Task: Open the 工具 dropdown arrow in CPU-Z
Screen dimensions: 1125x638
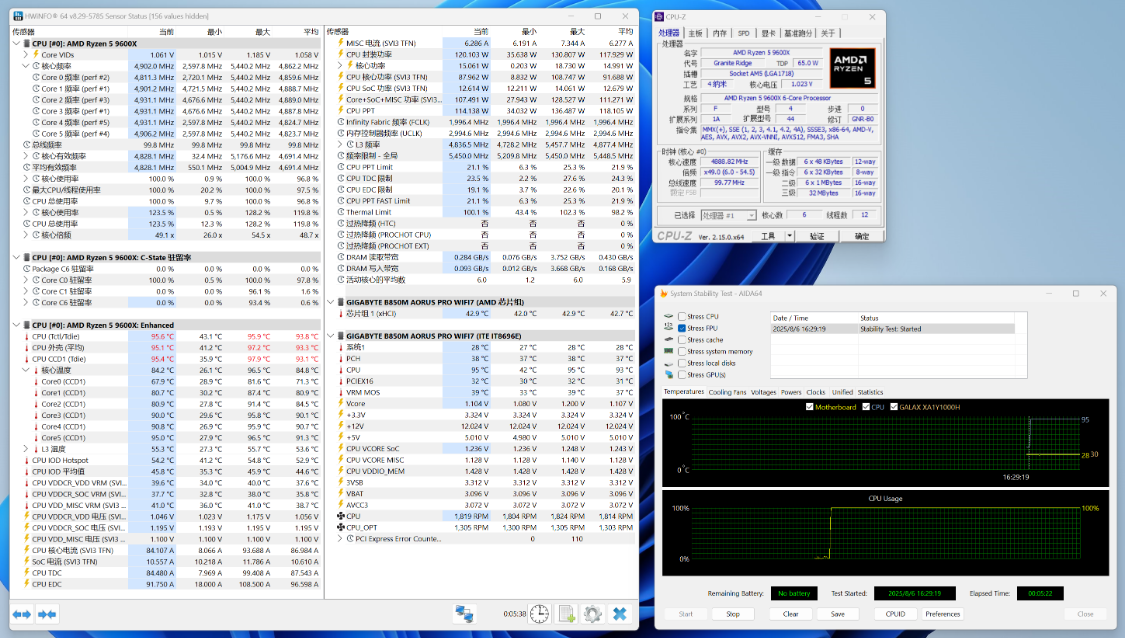Action: click(790, 236)
